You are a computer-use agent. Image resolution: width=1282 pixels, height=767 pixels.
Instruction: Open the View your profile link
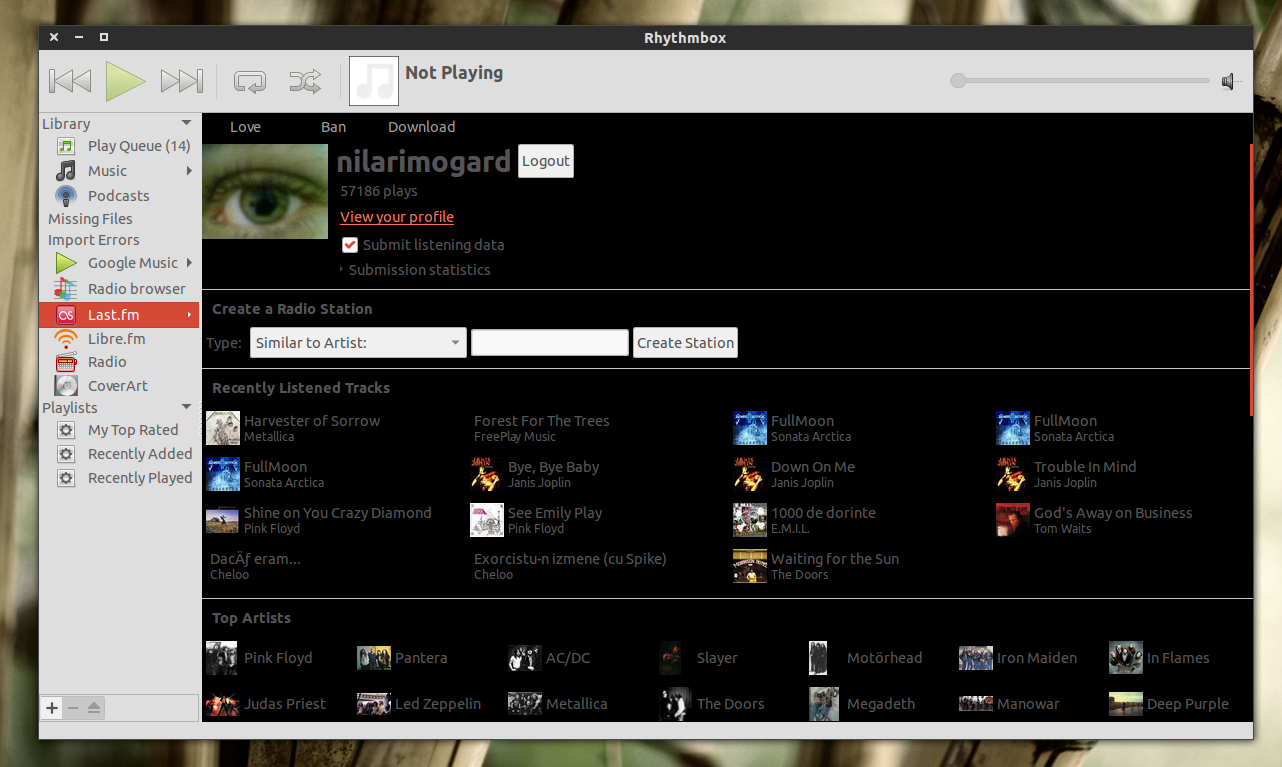397,217
